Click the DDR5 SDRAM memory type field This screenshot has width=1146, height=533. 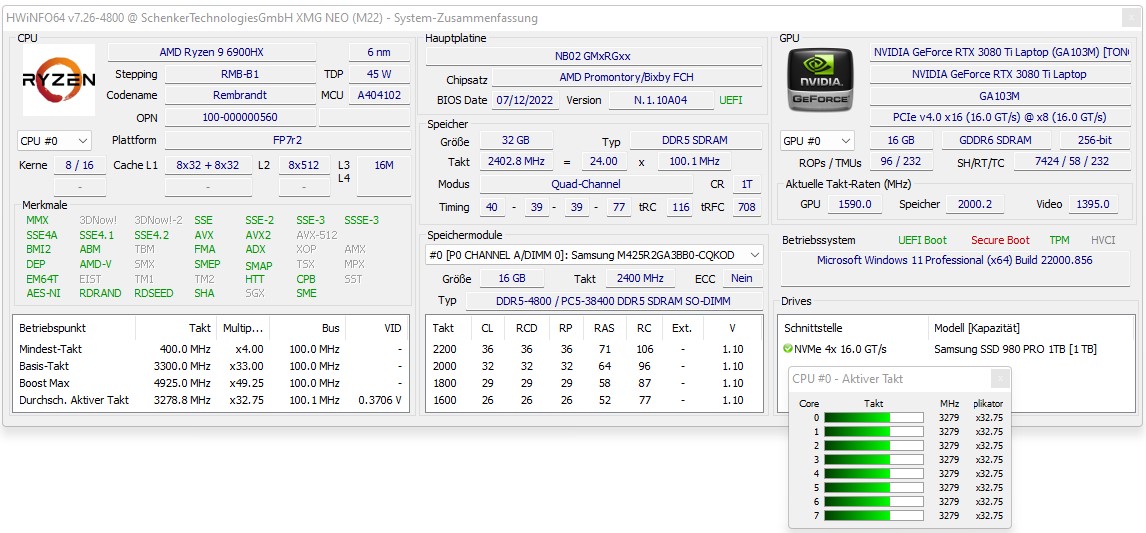click(x=695, y=140)
